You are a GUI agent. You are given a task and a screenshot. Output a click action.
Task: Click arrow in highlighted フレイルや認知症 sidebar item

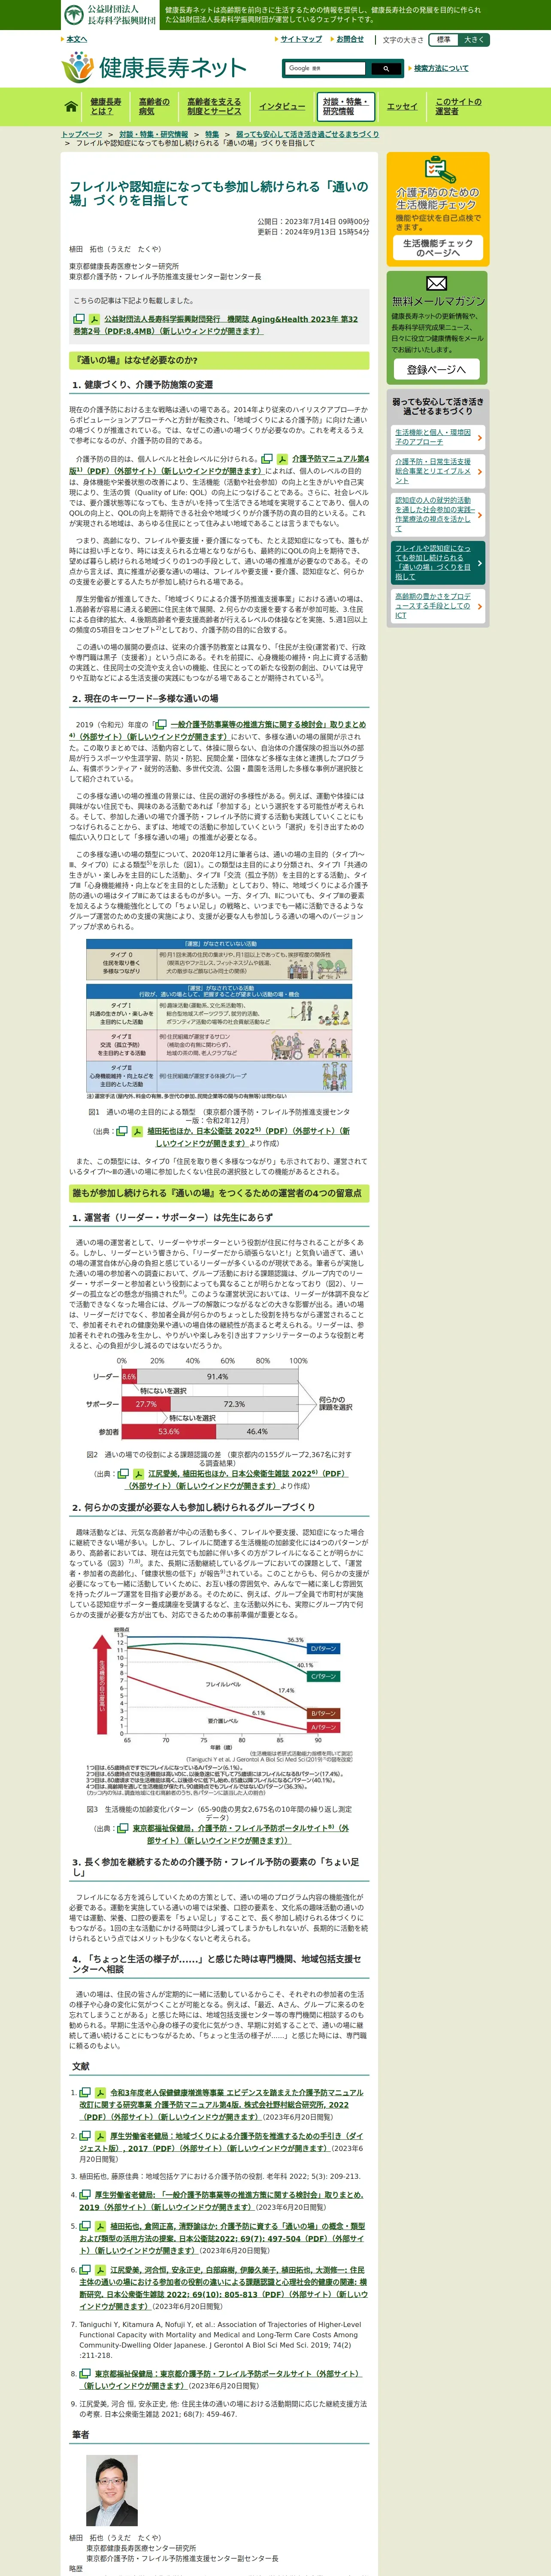pos(480,562)
